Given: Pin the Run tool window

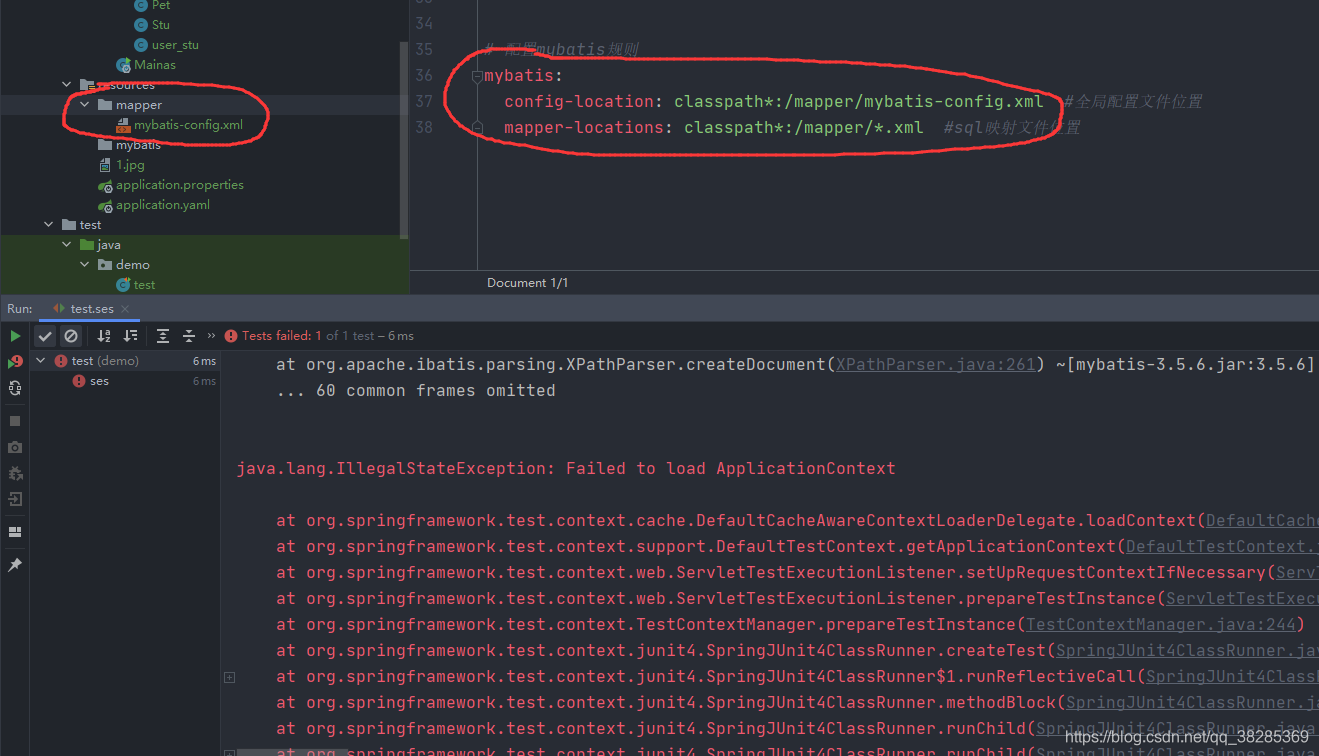Looking at the screenshot, I should point(15,563).
